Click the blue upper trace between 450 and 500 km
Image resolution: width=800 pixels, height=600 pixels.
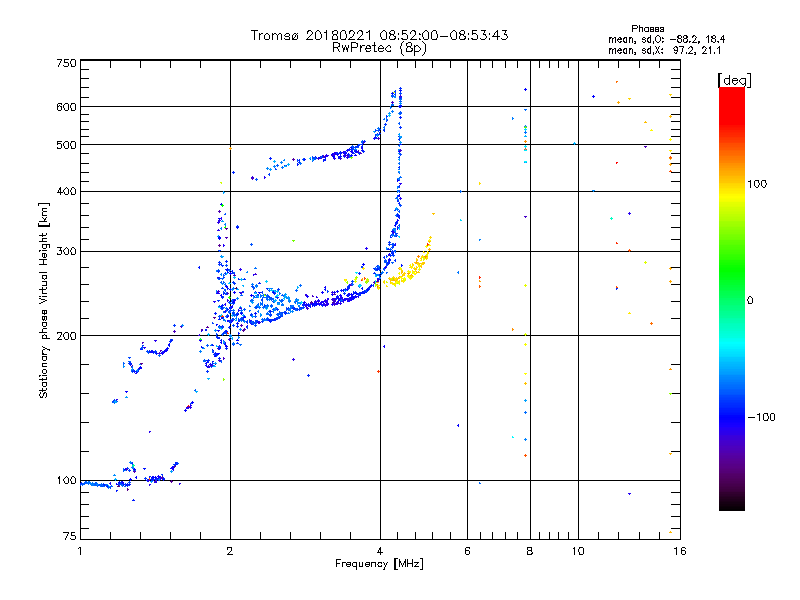click(x=316, y=158)
